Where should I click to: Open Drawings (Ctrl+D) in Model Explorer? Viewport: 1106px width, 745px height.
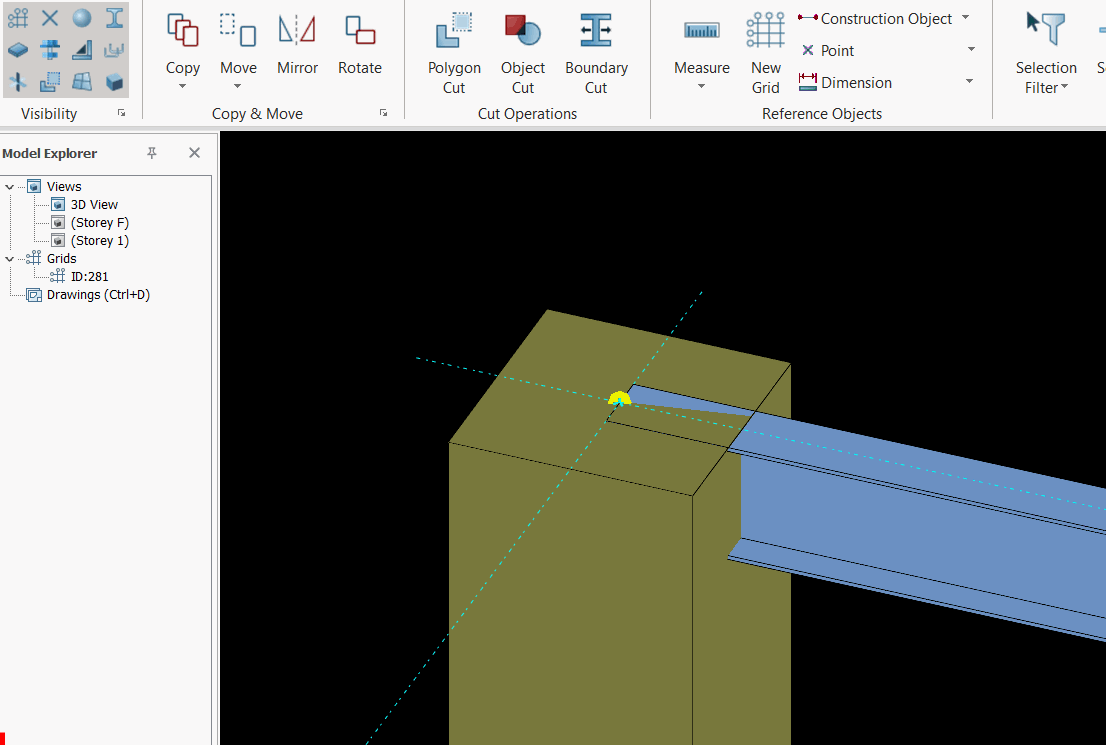click(98, 295)
